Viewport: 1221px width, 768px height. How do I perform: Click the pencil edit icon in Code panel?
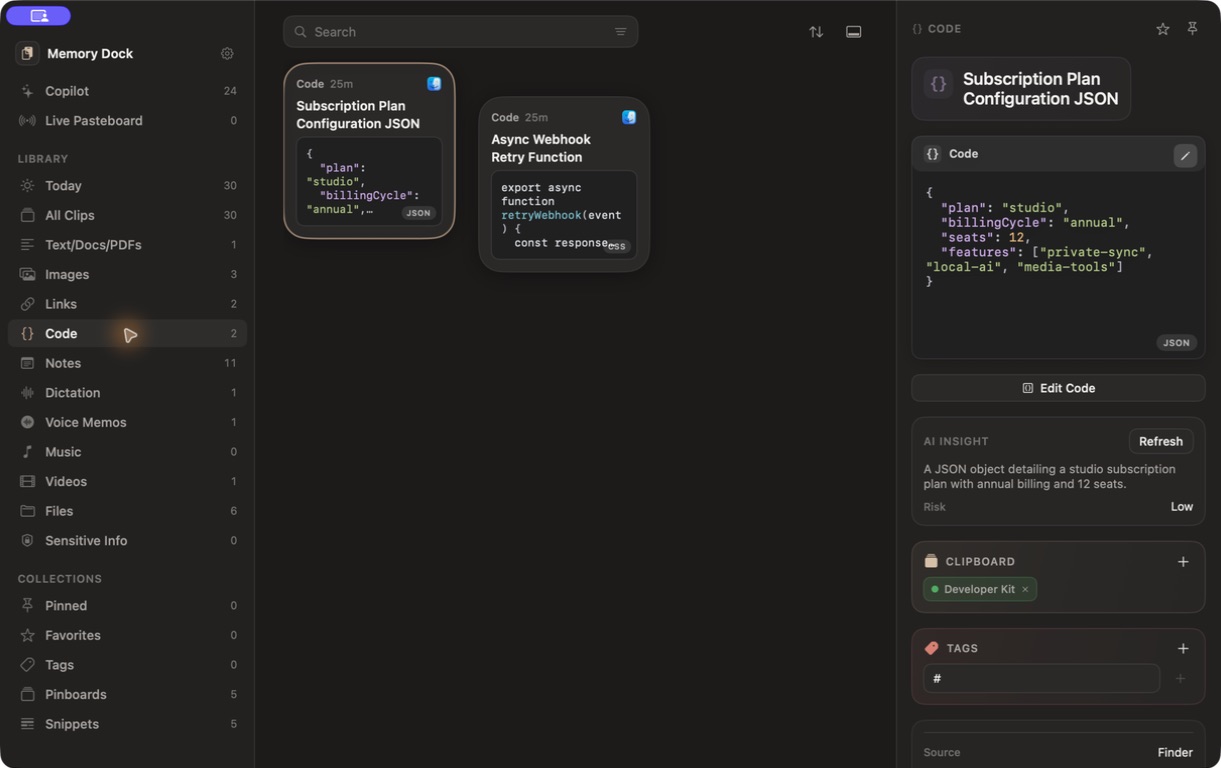pos(1185,155)
